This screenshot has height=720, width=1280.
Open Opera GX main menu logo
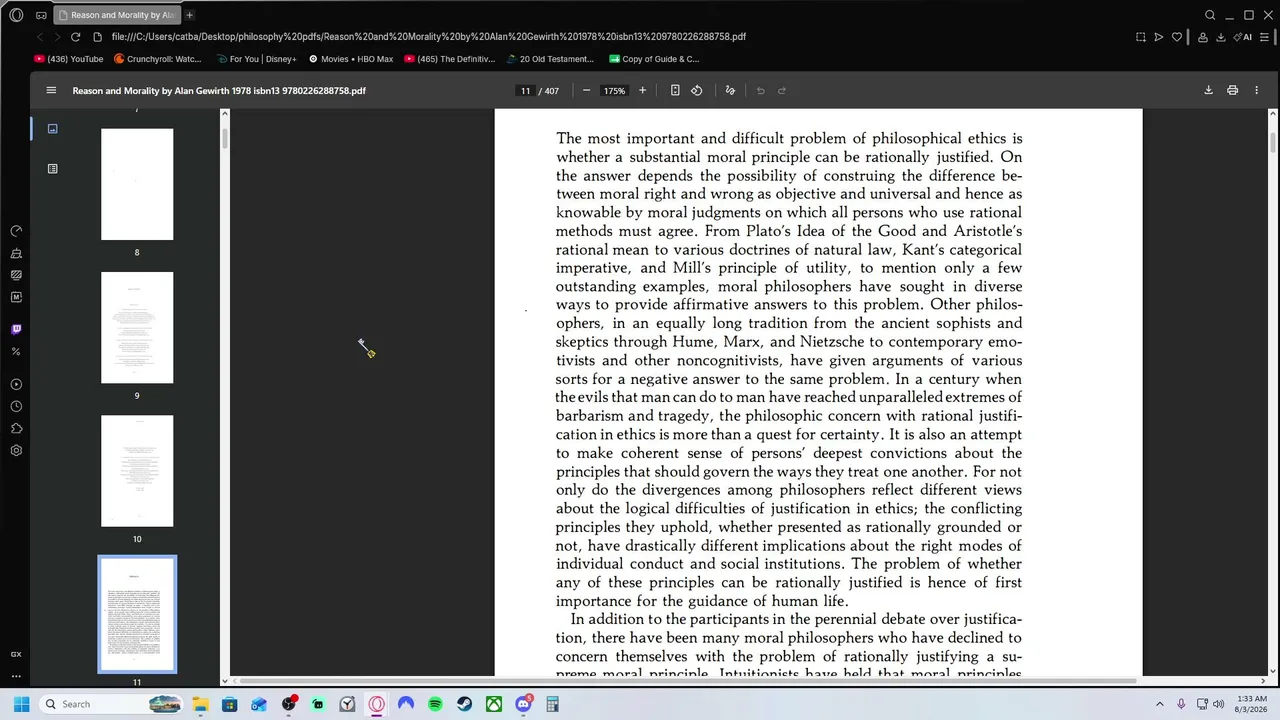pos(16,15)
